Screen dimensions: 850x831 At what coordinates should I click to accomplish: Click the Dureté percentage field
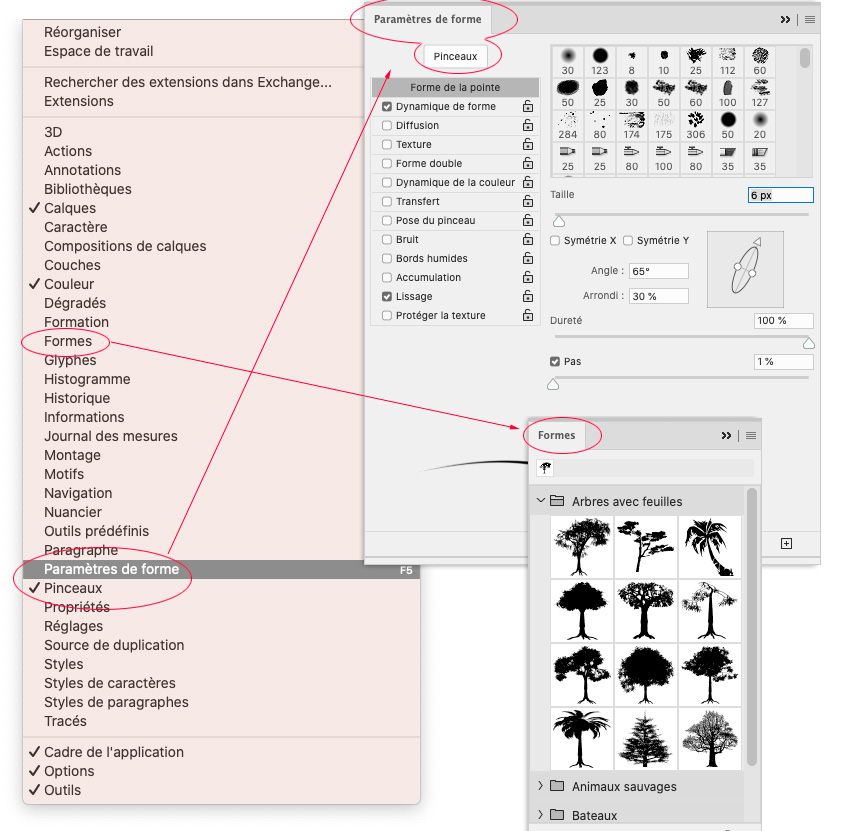(x=783, y=320)
